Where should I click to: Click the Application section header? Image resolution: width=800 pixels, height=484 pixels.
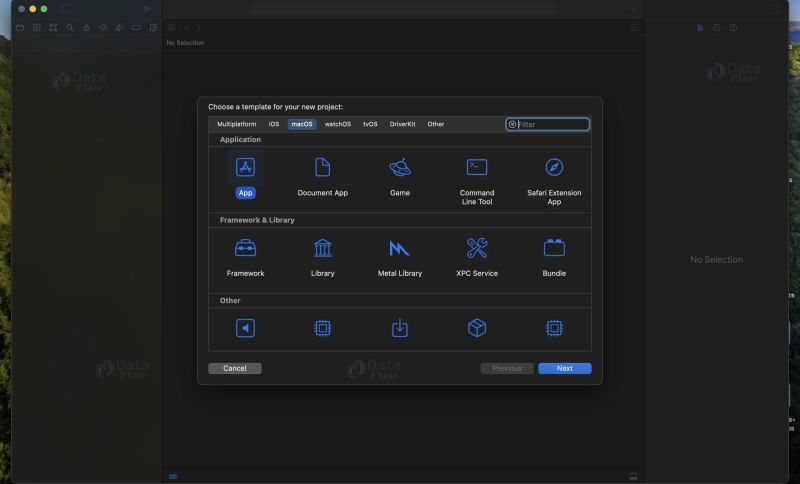pos(240,139)
